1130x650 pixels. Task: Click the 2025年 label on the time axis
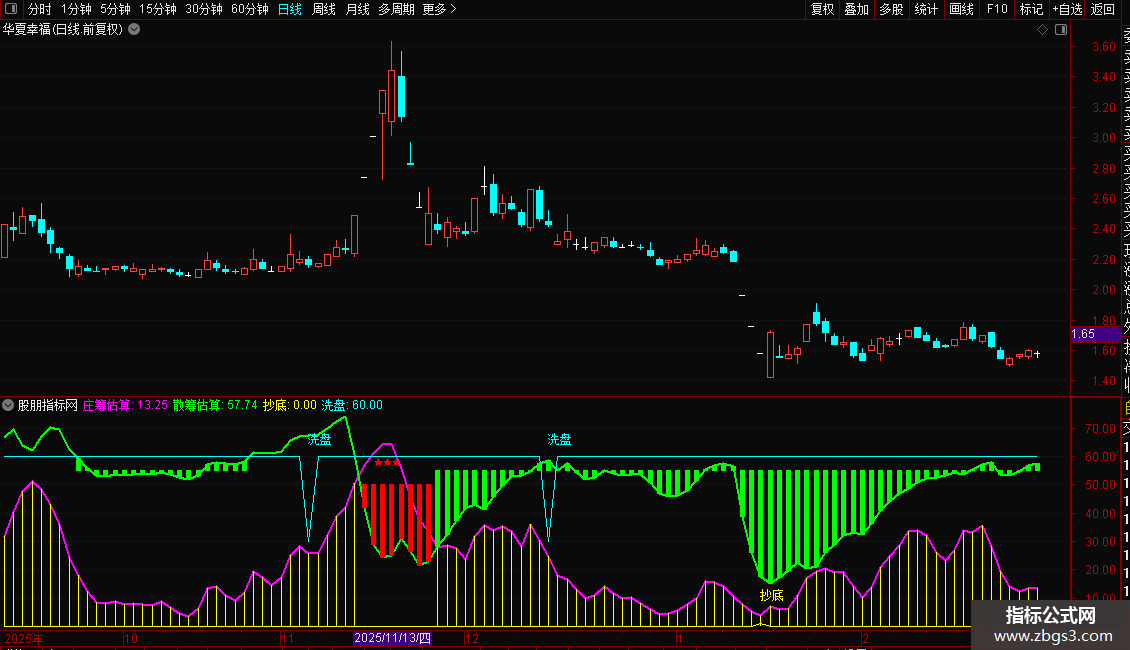24,638
